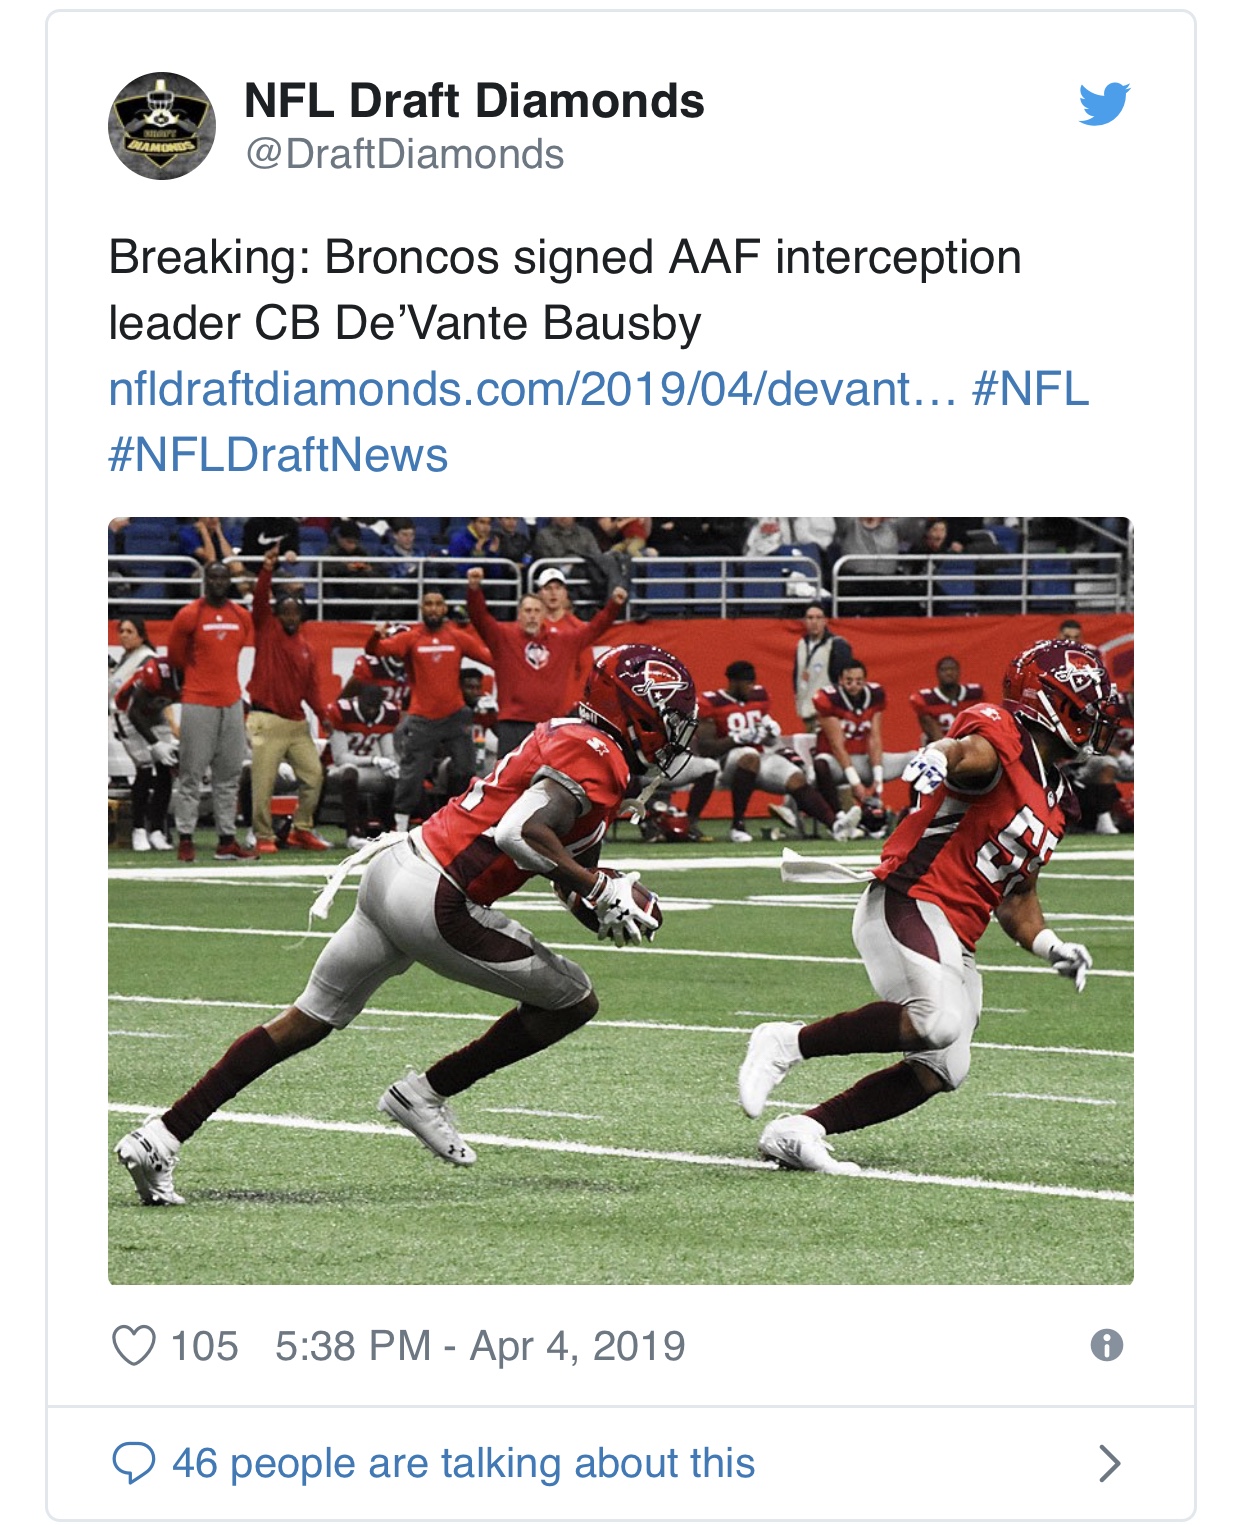Expand the conversation with the right chevron
Image resolution: width=1242 pixels, height=1525 pixels.
(1109, 1463)
